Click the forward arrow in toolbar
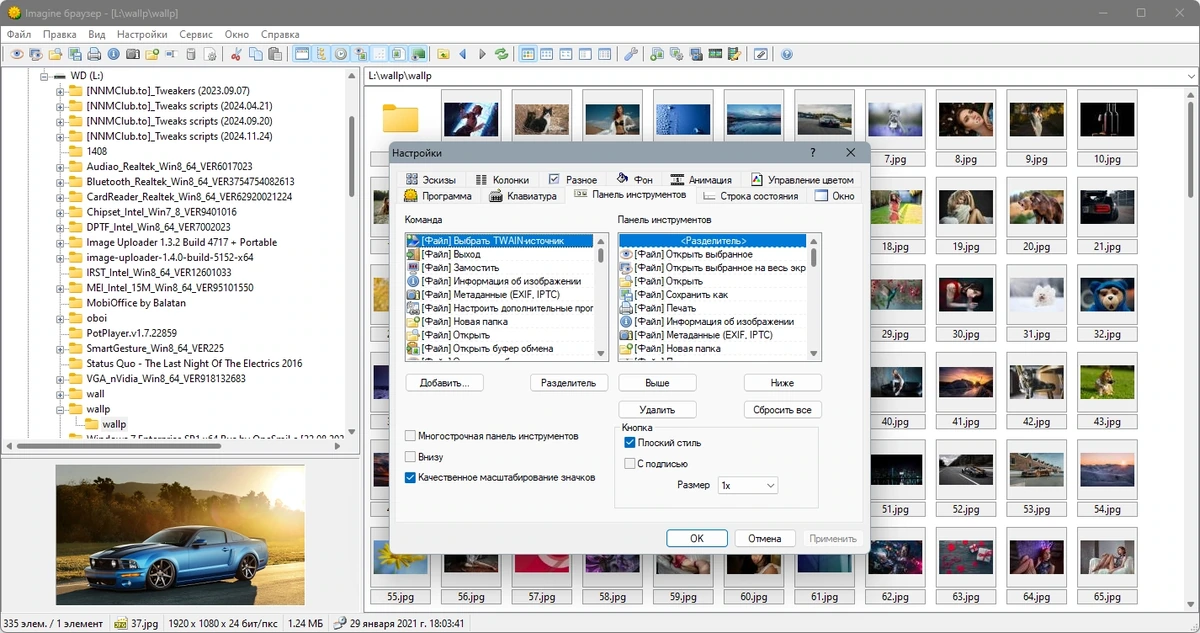This screenshot has width=1200, height=633. [483, 54]
